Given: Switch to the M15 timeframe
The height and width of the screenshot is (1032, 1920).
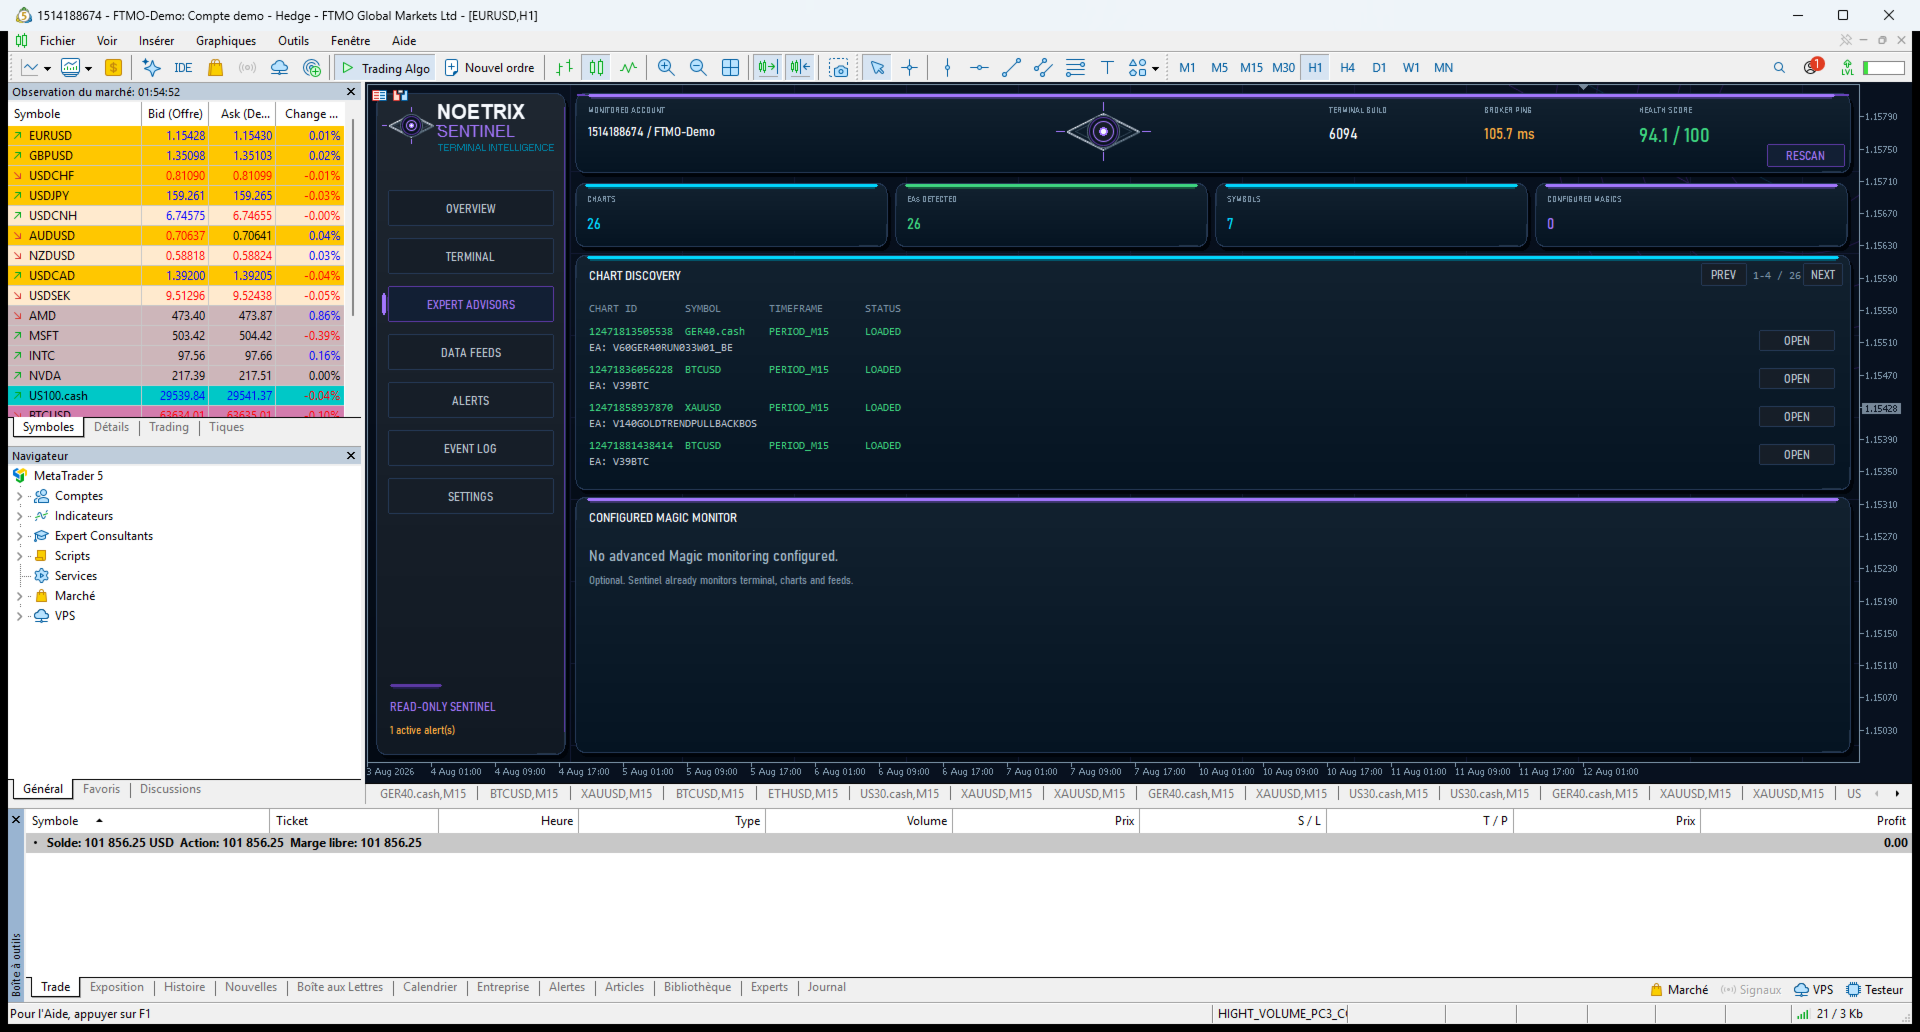Looking at the screenshot, I should tap(1251, 67).
